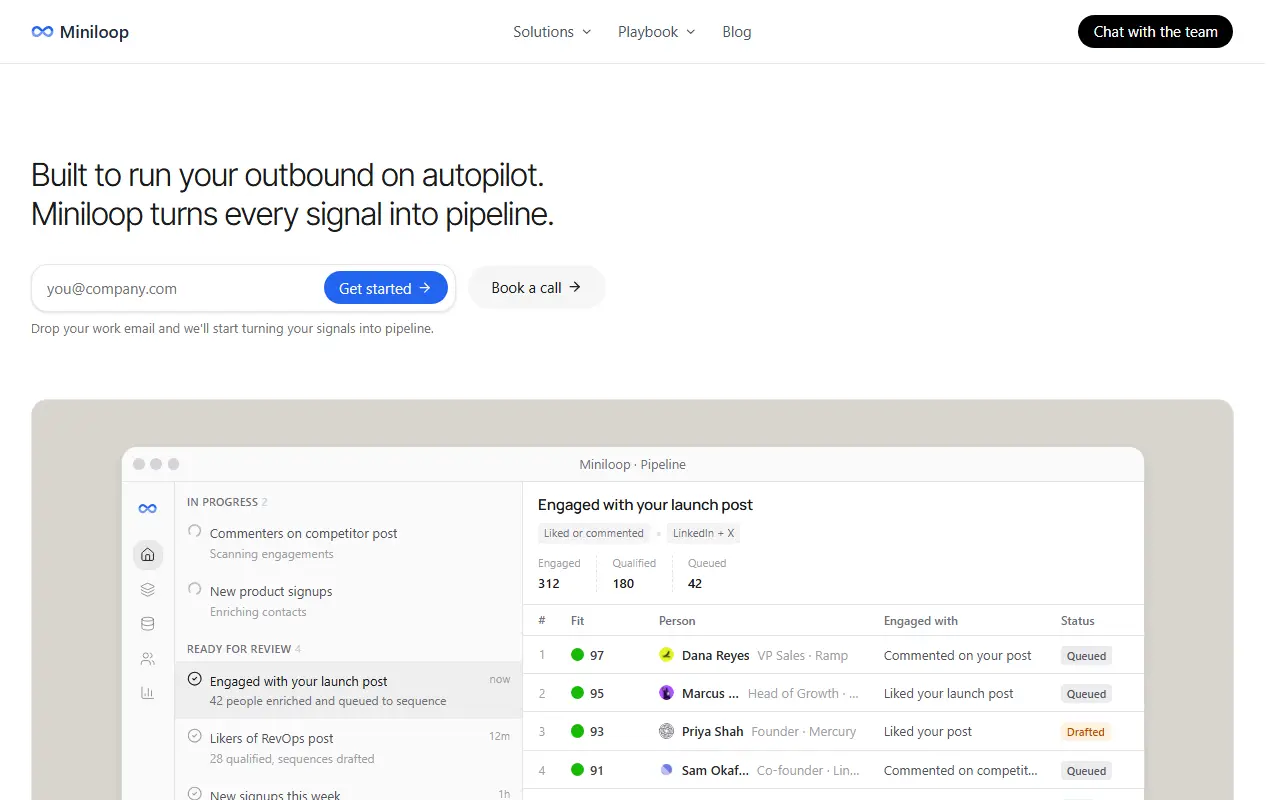Screen dimensions: 1280x800
Task: Click IN PROGRESS section heading
Action: pos(222,502)
